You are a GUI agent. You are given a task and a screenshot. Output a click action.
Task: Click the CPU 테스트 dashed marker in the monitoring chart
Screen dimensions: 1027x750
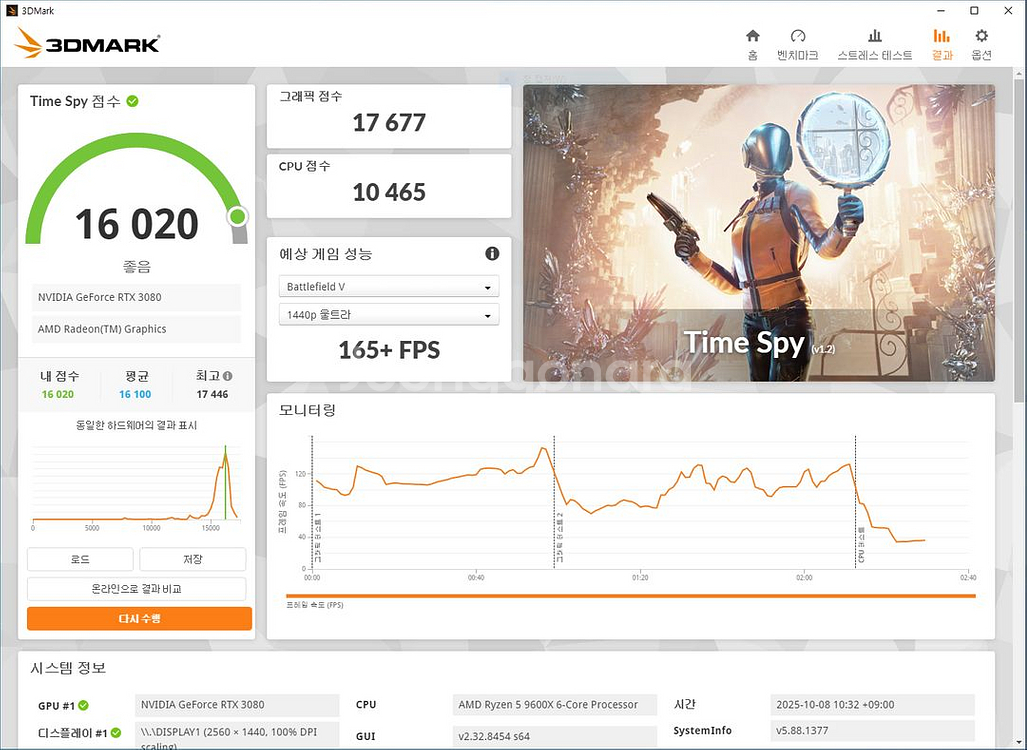tap(855, 500)
